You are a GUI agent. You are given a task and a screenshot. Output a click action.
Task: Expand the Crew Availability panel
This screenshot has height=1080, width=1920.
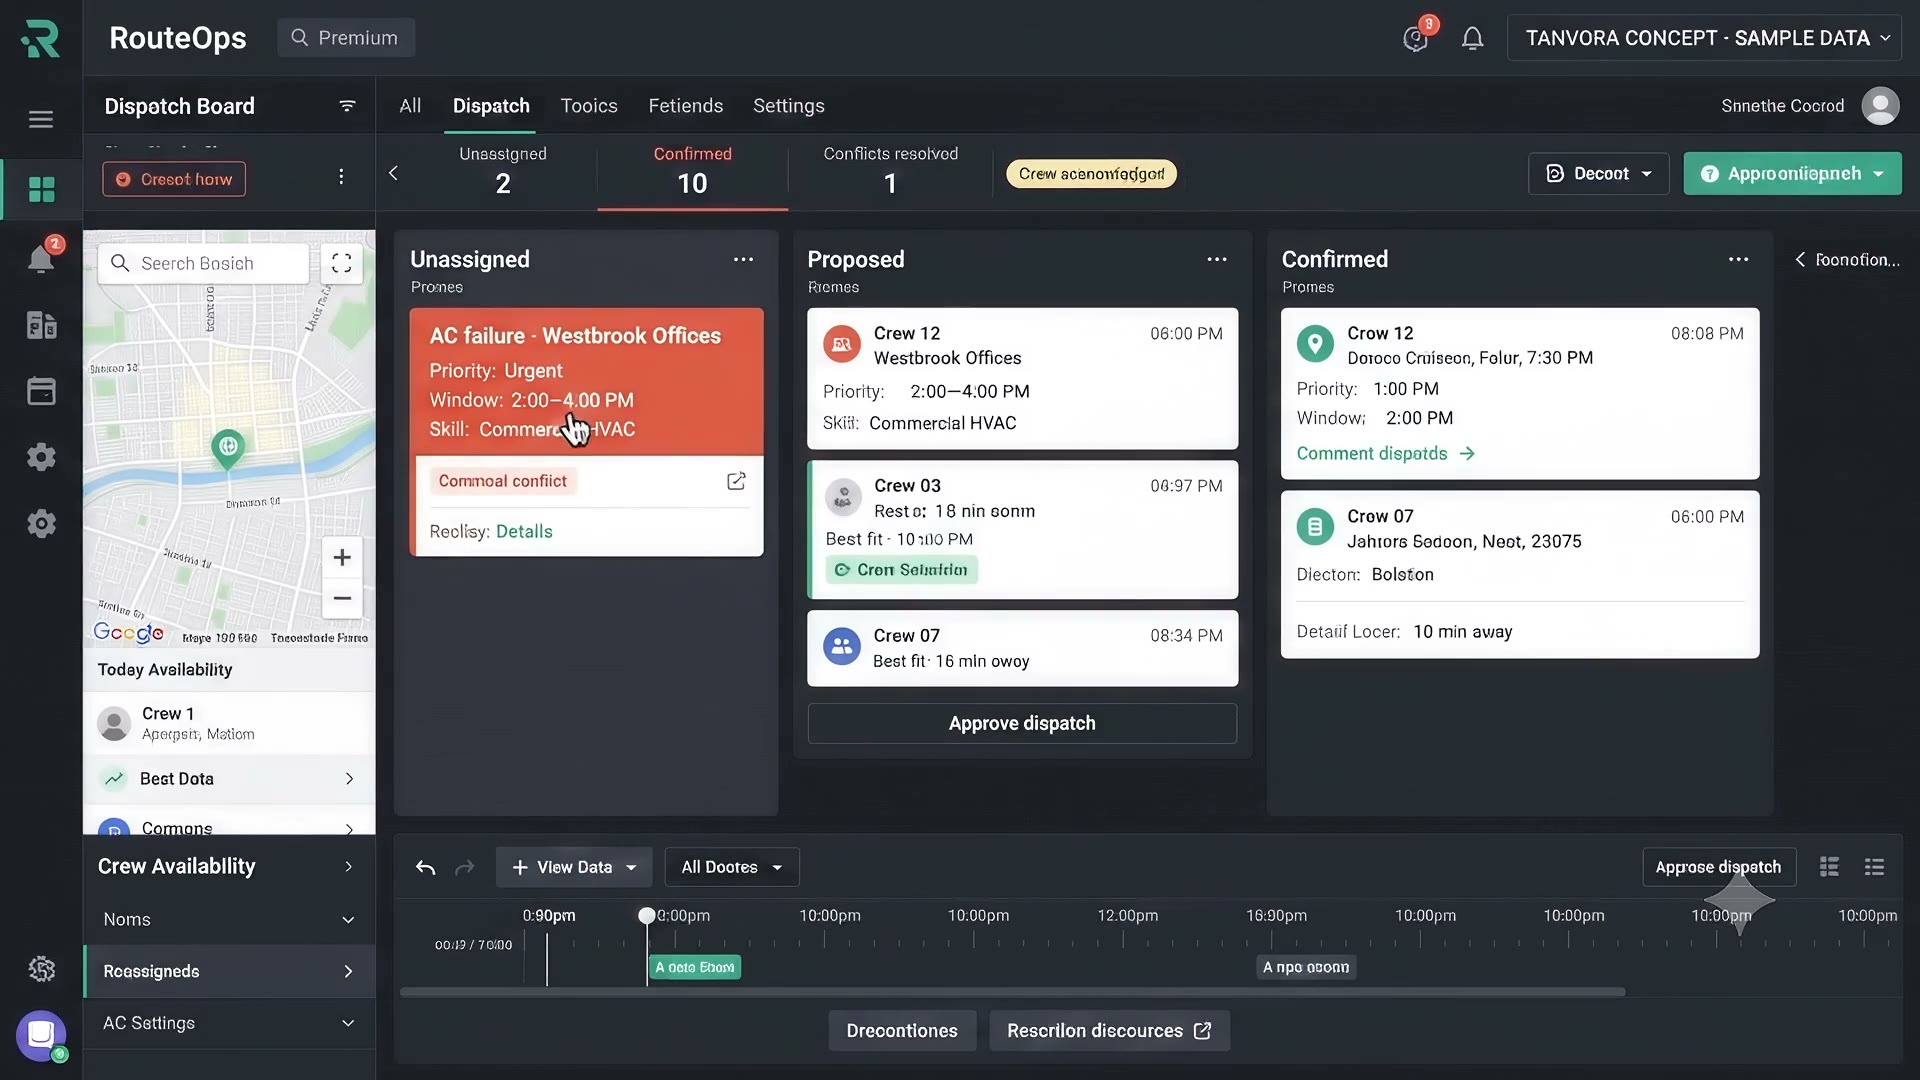pyautogui.click(x=229, y=866)
